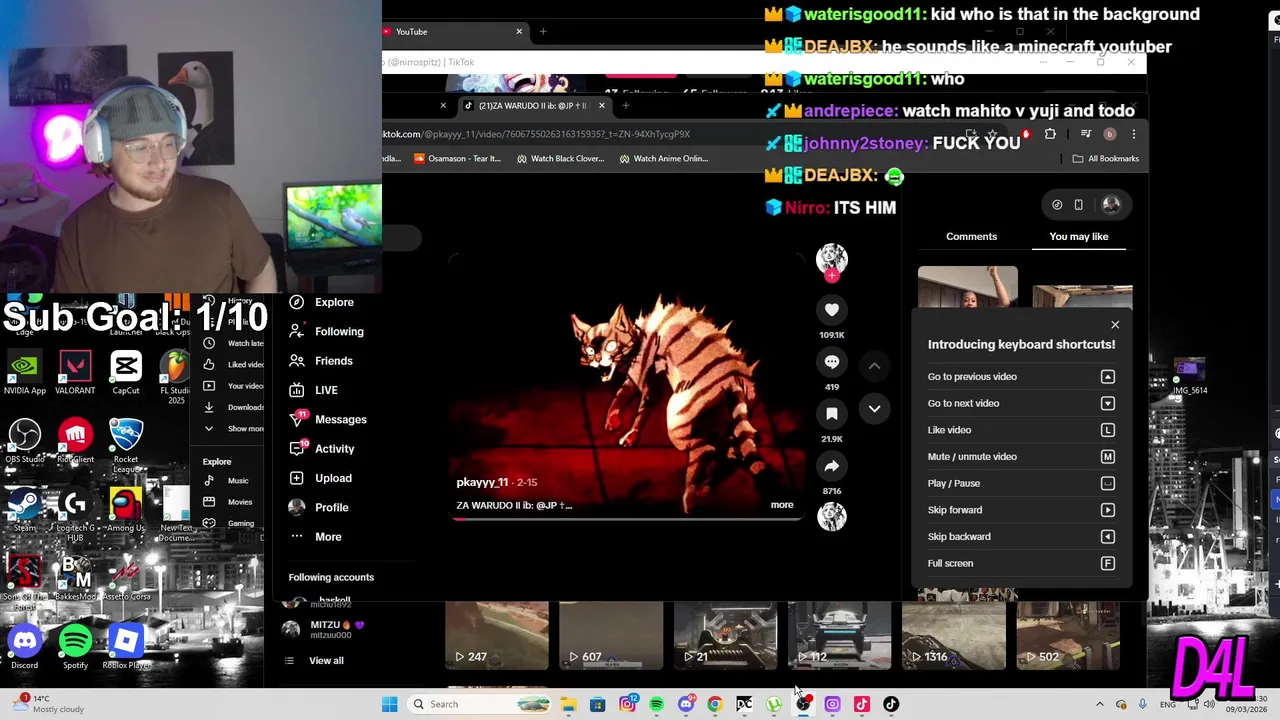Open the Osamason - Tear It bookmark

click(458, 159)
